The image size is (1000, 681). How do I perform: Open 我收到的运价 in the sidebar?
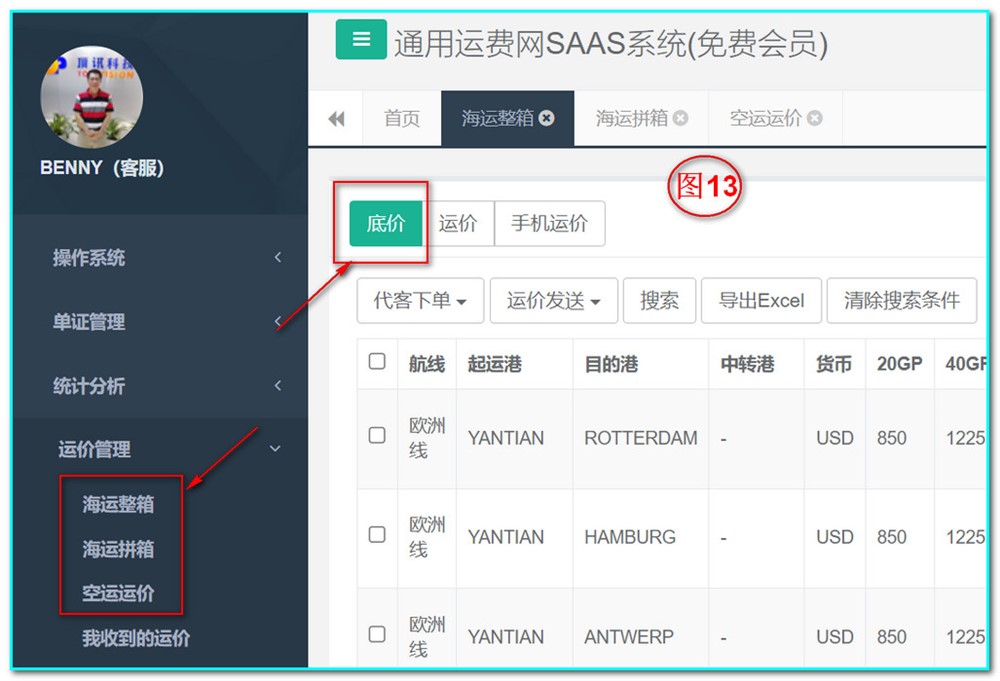136,638
